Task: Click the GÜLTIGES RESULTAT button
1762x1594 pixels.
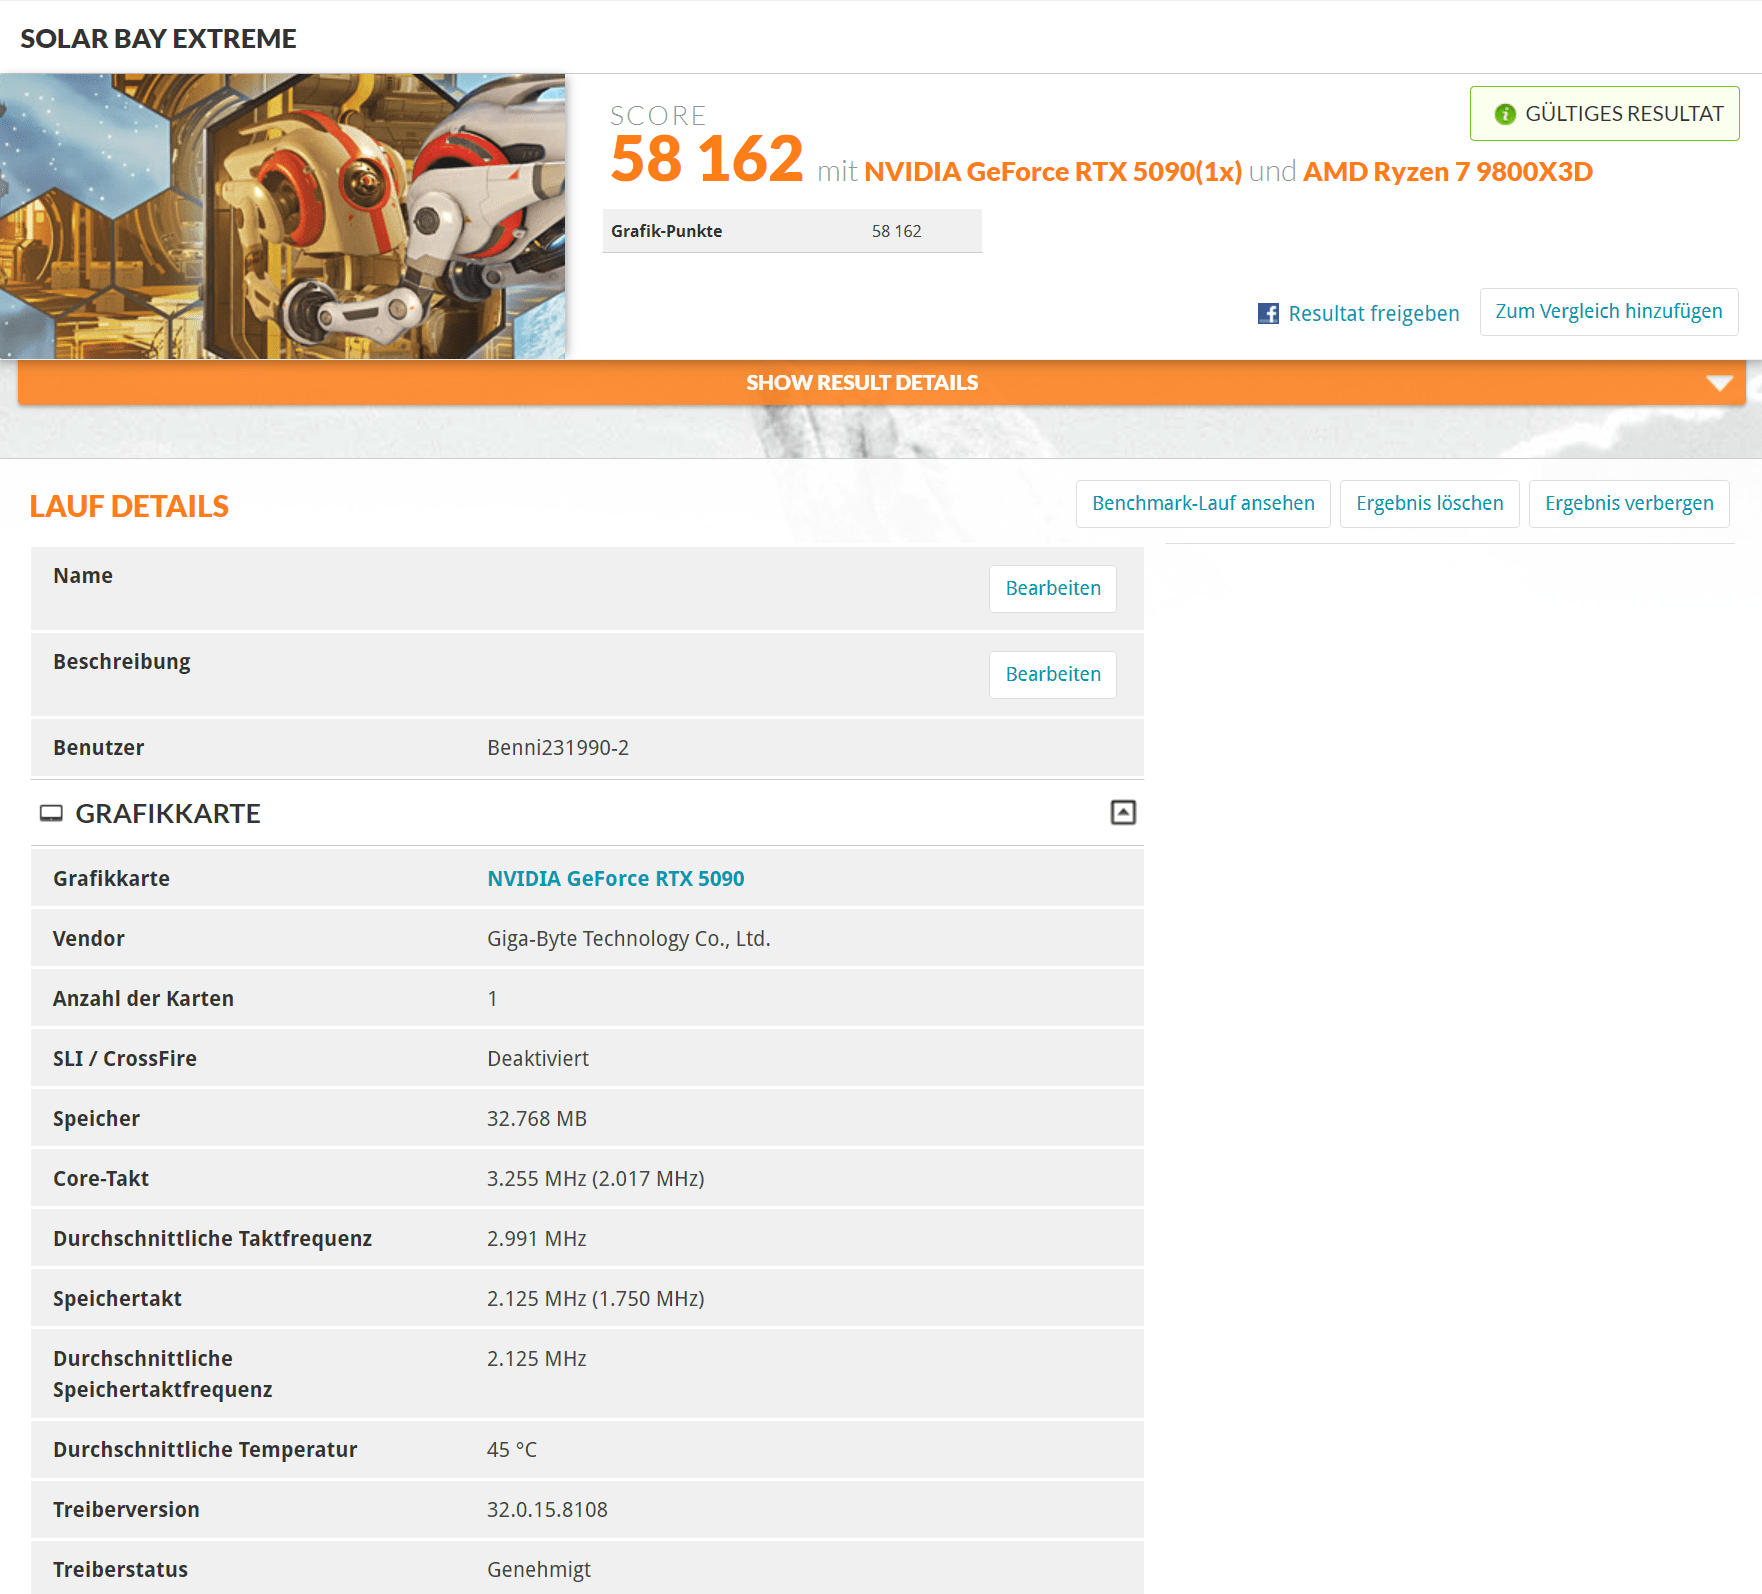Action: click(x=1604, y=114)
